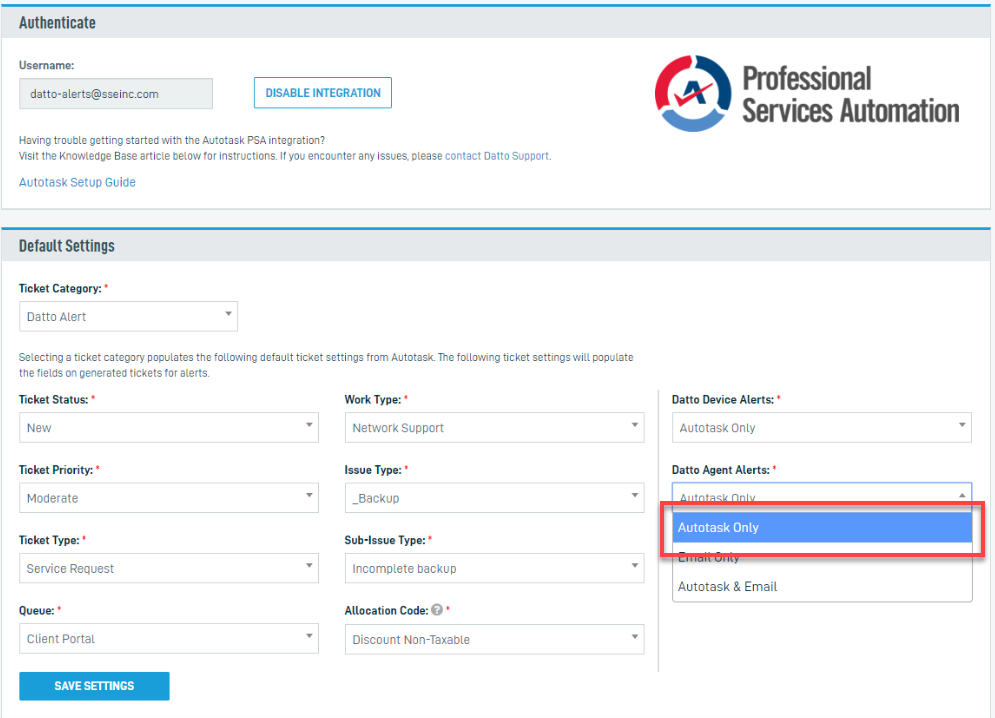This screenshot has height=718, width=995.
Task: Click the Datto Agent Alerts label
Action: (721, 470)
